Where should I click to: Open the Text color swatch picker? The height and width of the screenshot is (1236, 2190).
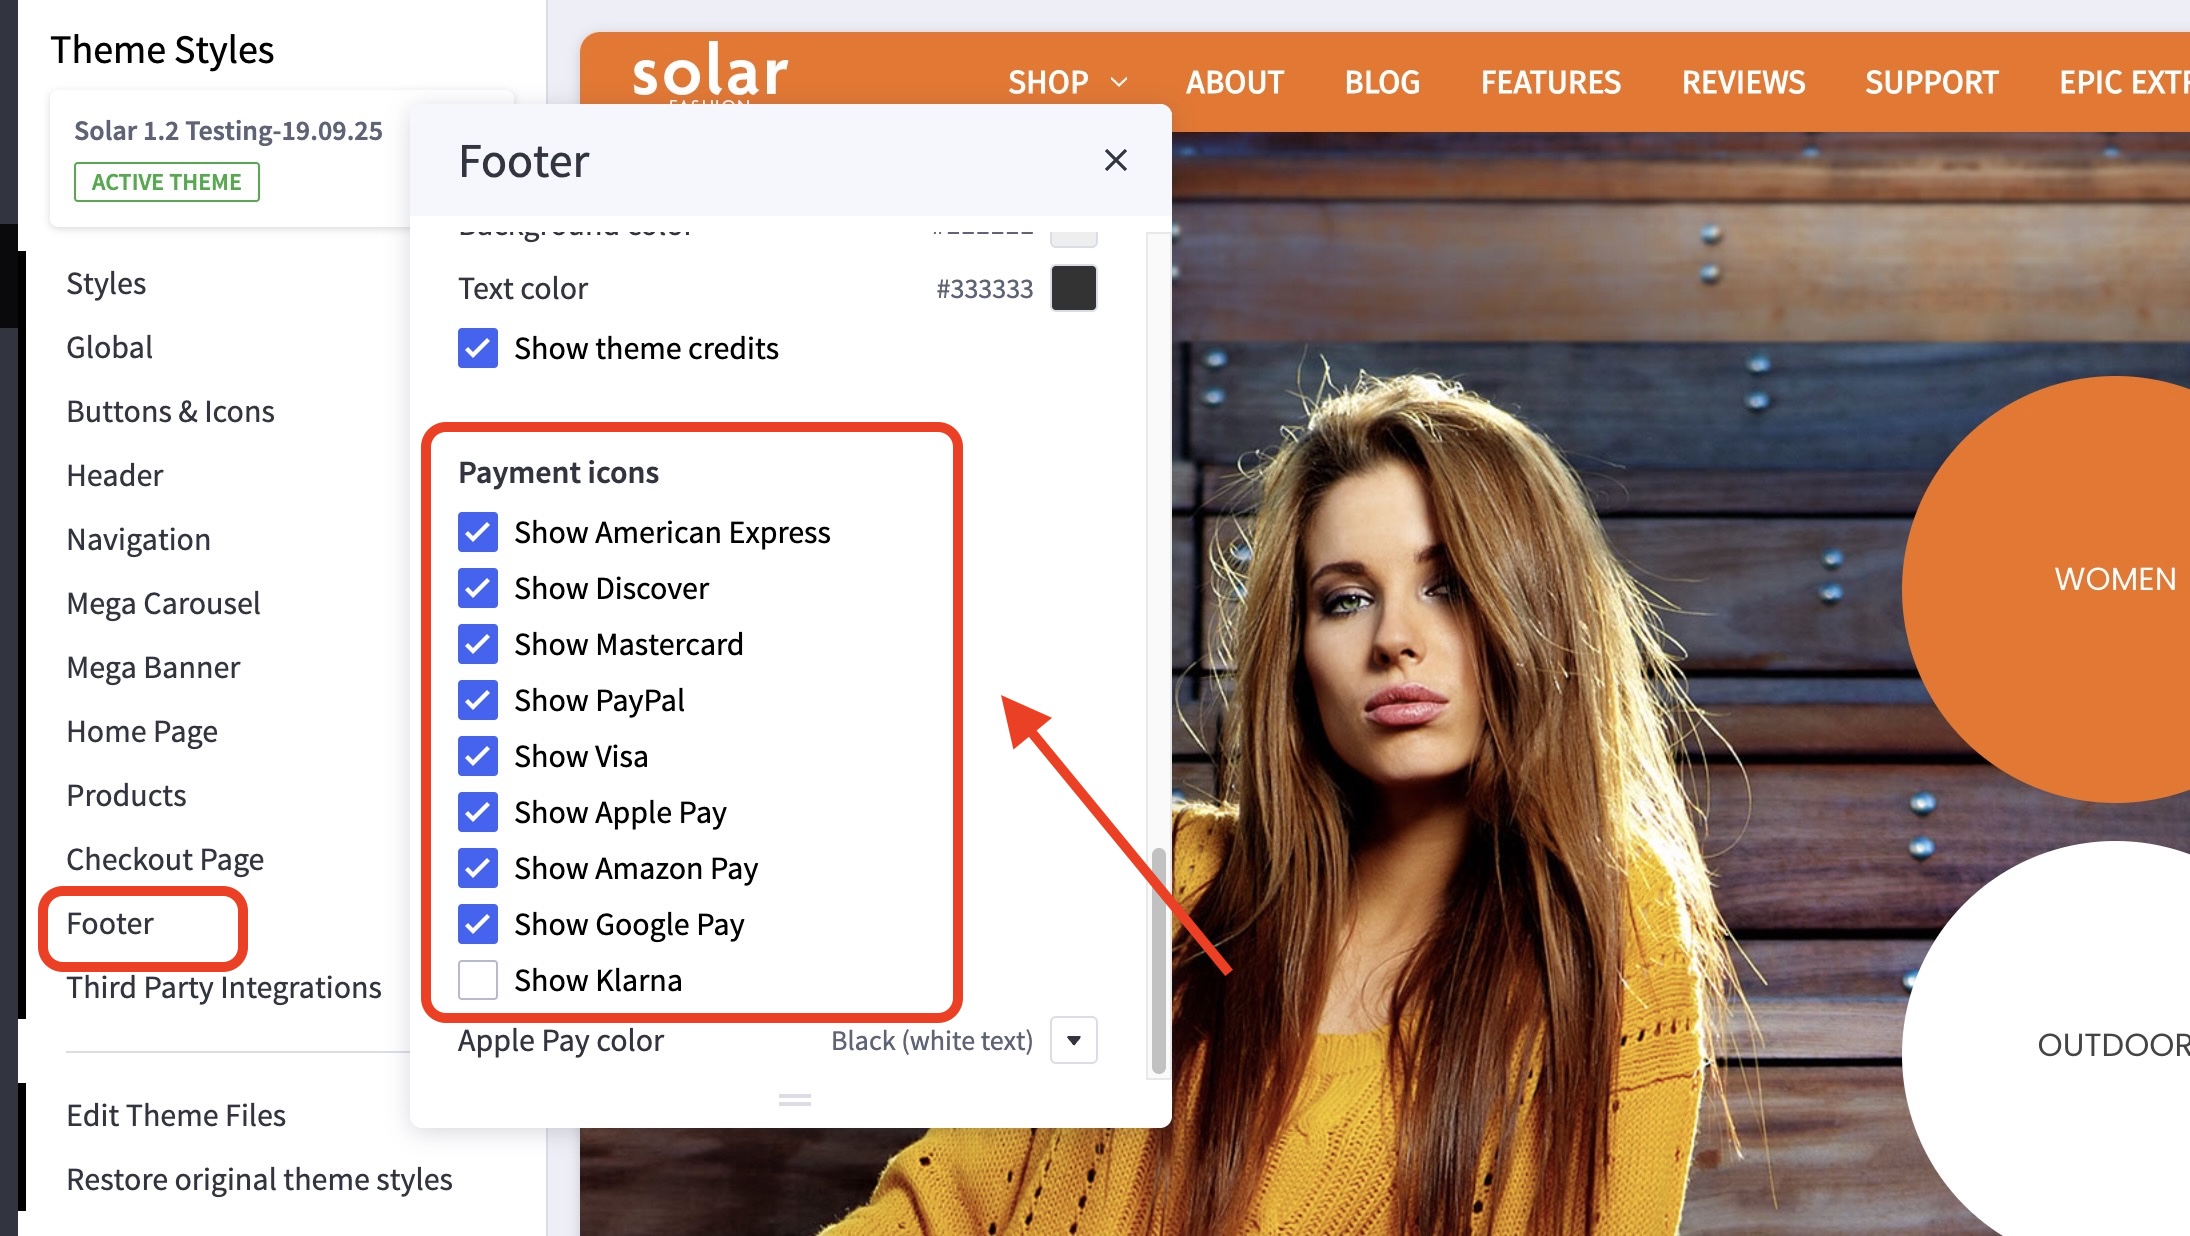pos(1073,288)
